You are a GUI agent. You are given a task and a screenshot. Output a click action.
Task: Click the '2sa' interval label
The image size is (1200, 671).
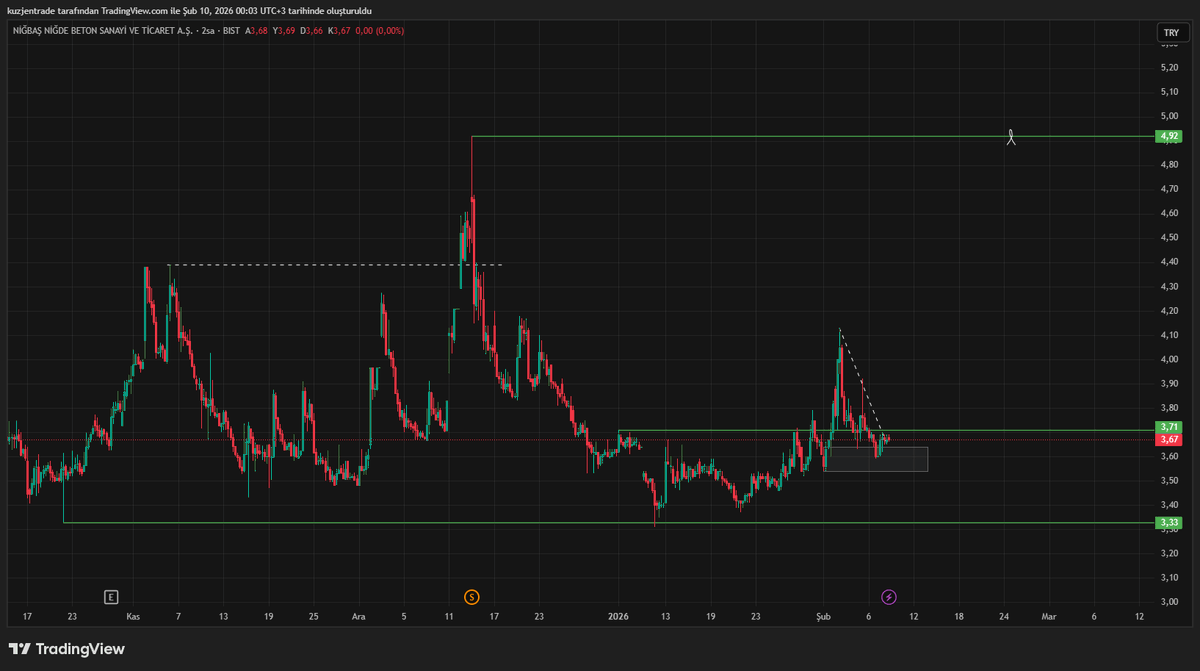pos(206,30)
